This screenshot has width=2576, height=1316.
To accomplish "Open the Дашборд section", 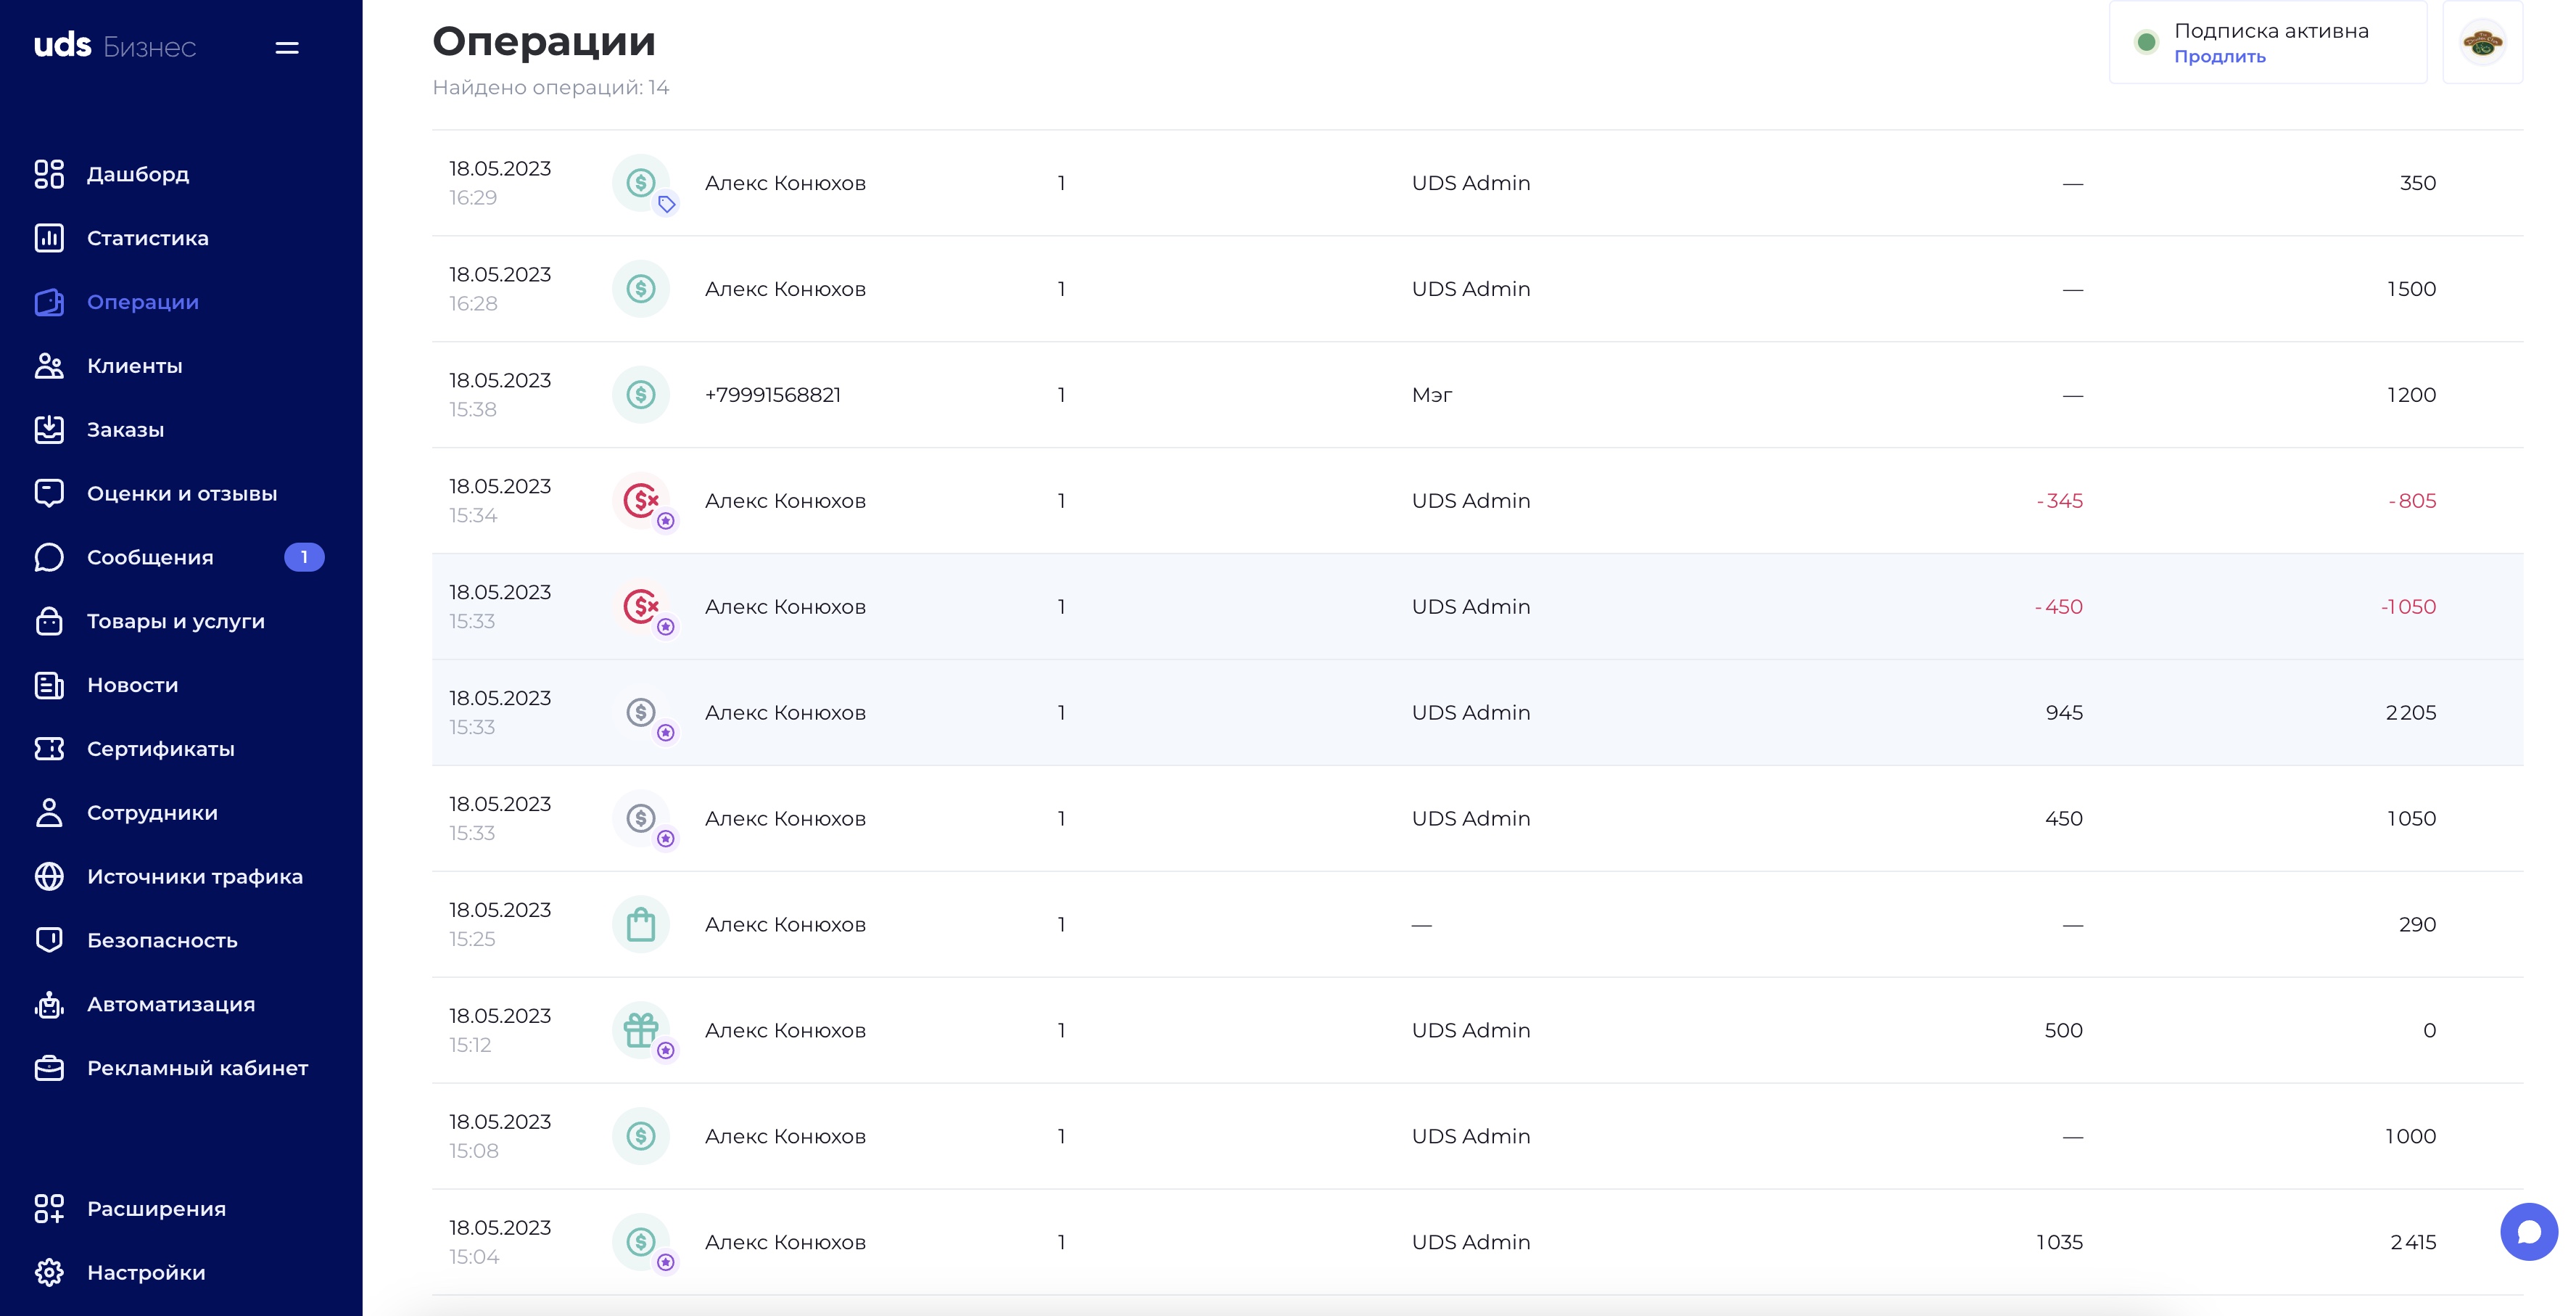I will pos(137,174).
